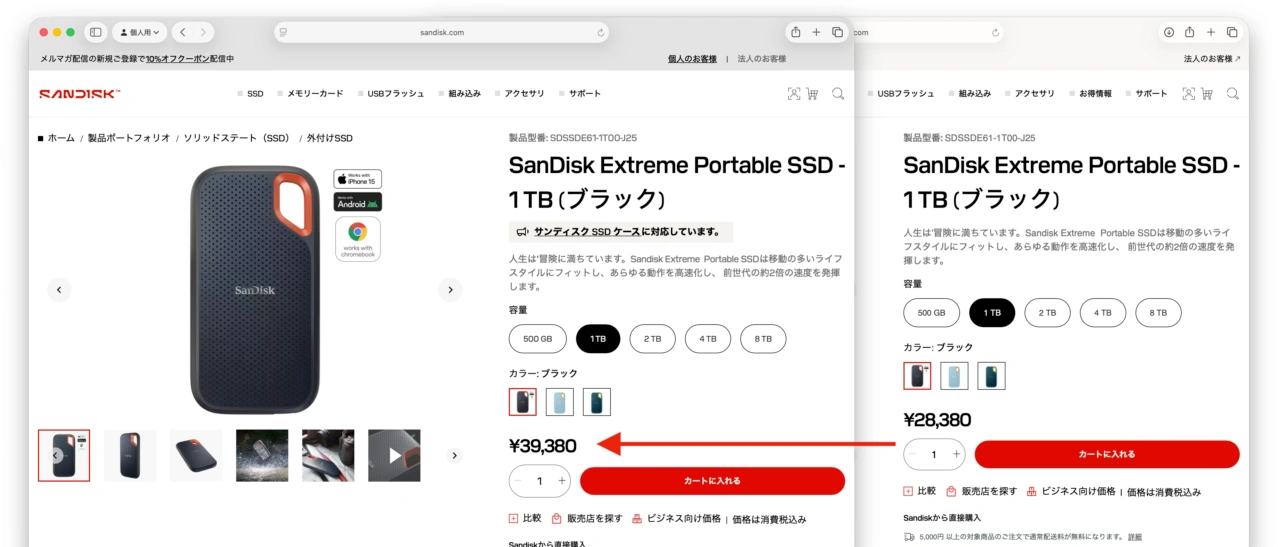This screenshot has height=547, width=1280.
Task: Open SSD menu in front window navigation
Action: (x=255, y=93)
